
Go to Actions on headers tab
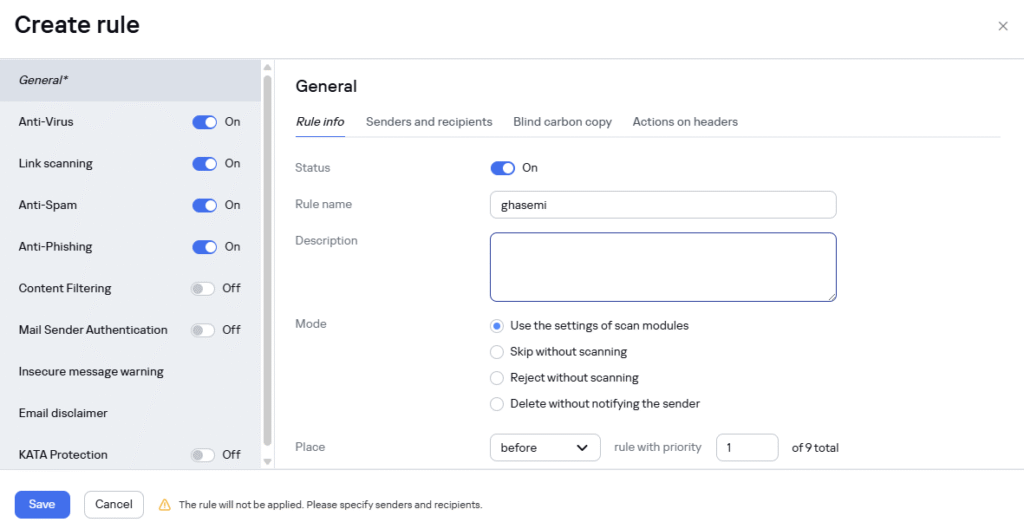click(x=685, y=122)
